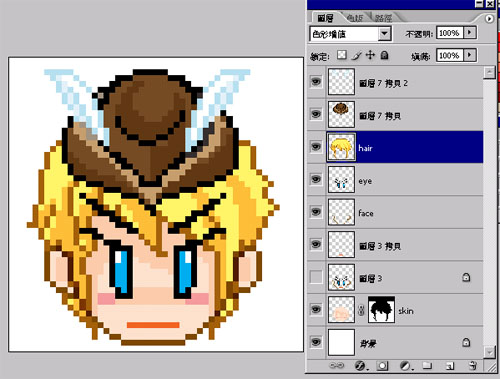Screen dimensions: 500x379
Task: Click the opacity 100% field
Action: (x=450, y=33)
